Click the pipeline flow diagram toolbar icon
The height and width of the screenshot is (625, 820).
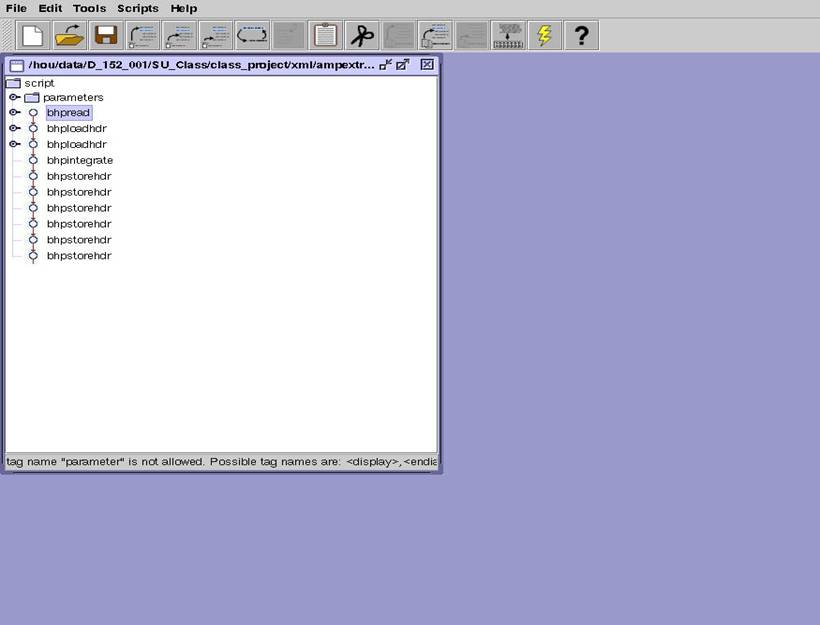pyautogui.click(x=508, y=36)
